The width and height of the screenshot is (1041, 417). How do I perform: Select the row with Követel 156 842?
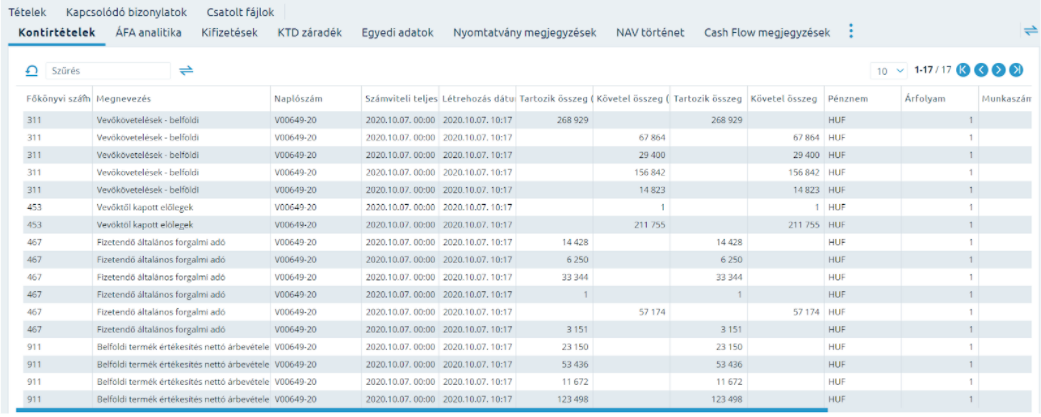point(528,172)
